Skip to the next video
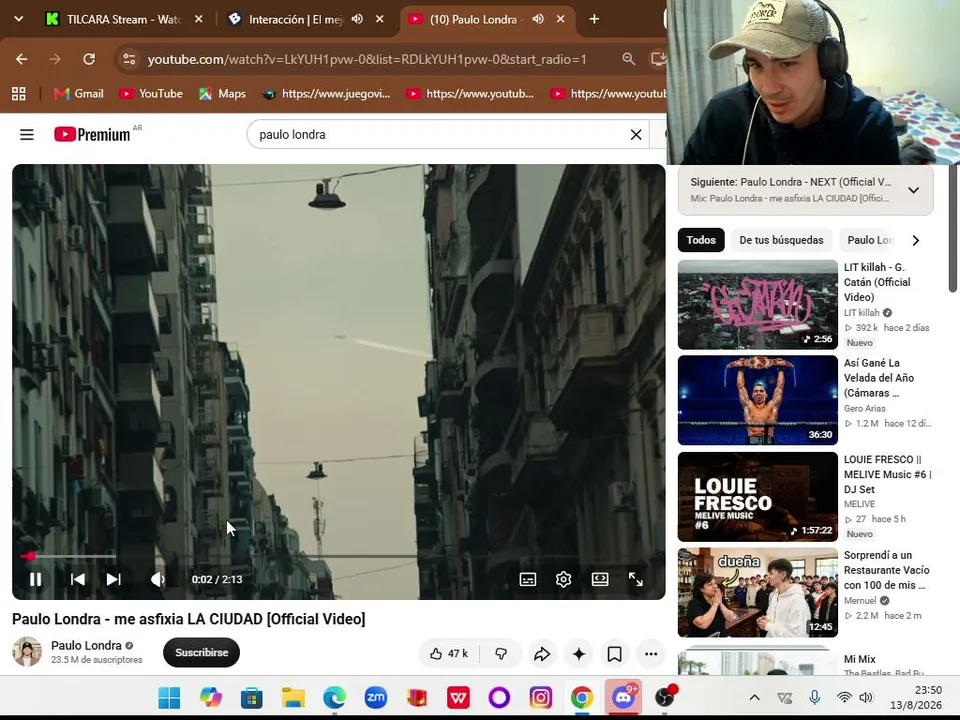Screen dimensions: 960x720 tap(114, 579)
